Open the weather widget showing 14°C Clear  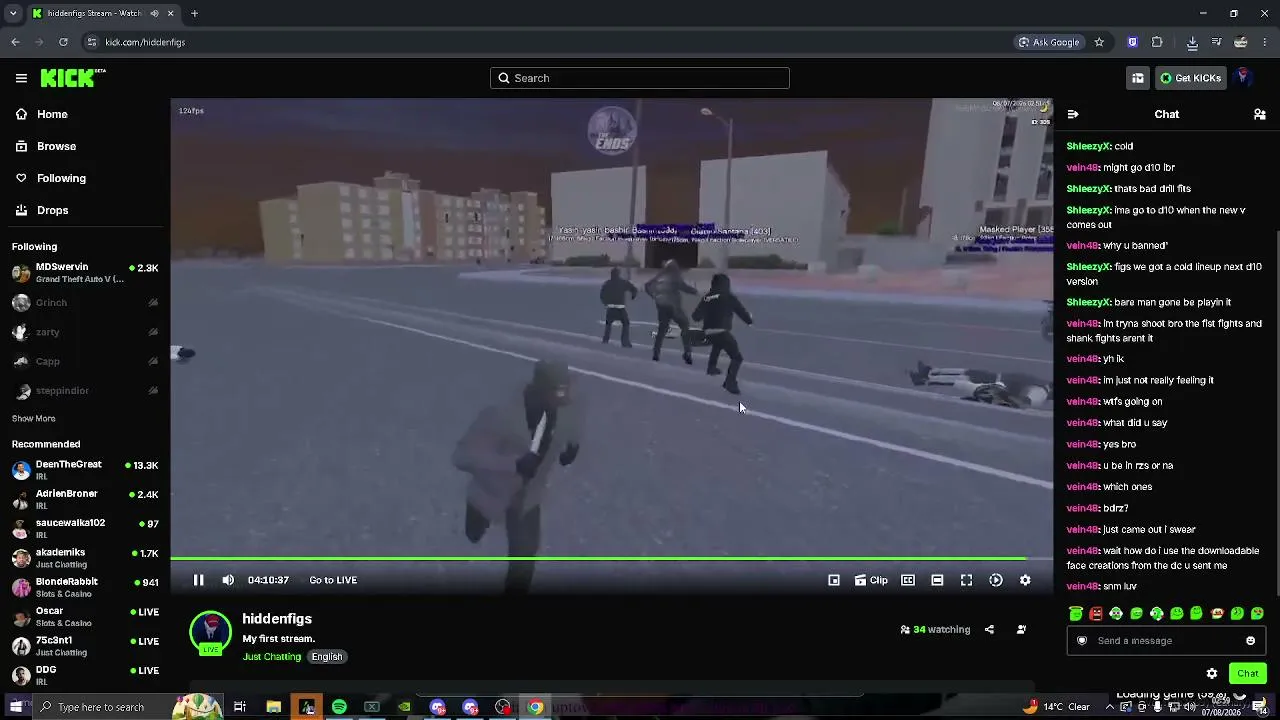[1057, 707]
